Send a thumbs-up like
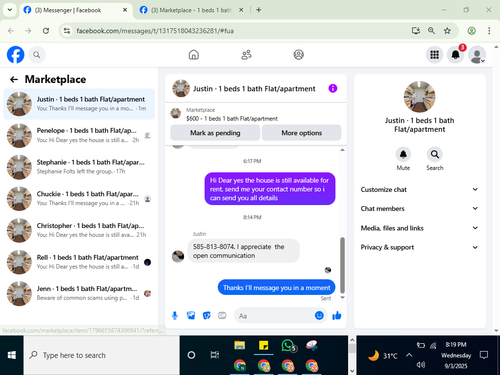The height and width of the screenshot is (375, 500). point(337,315)
